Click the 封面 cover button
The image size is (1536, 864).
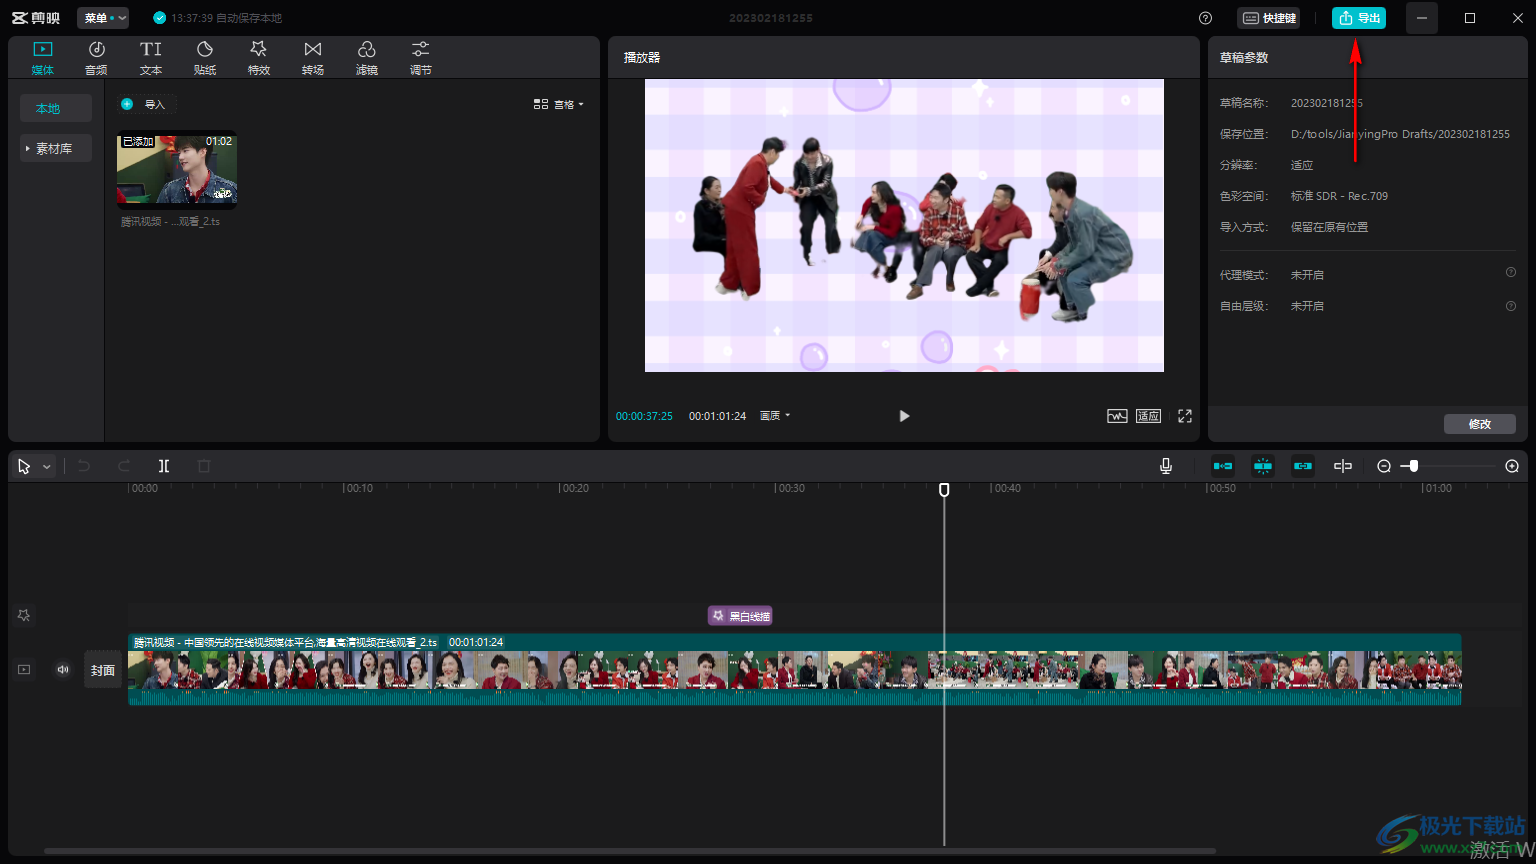click(103, 670)
